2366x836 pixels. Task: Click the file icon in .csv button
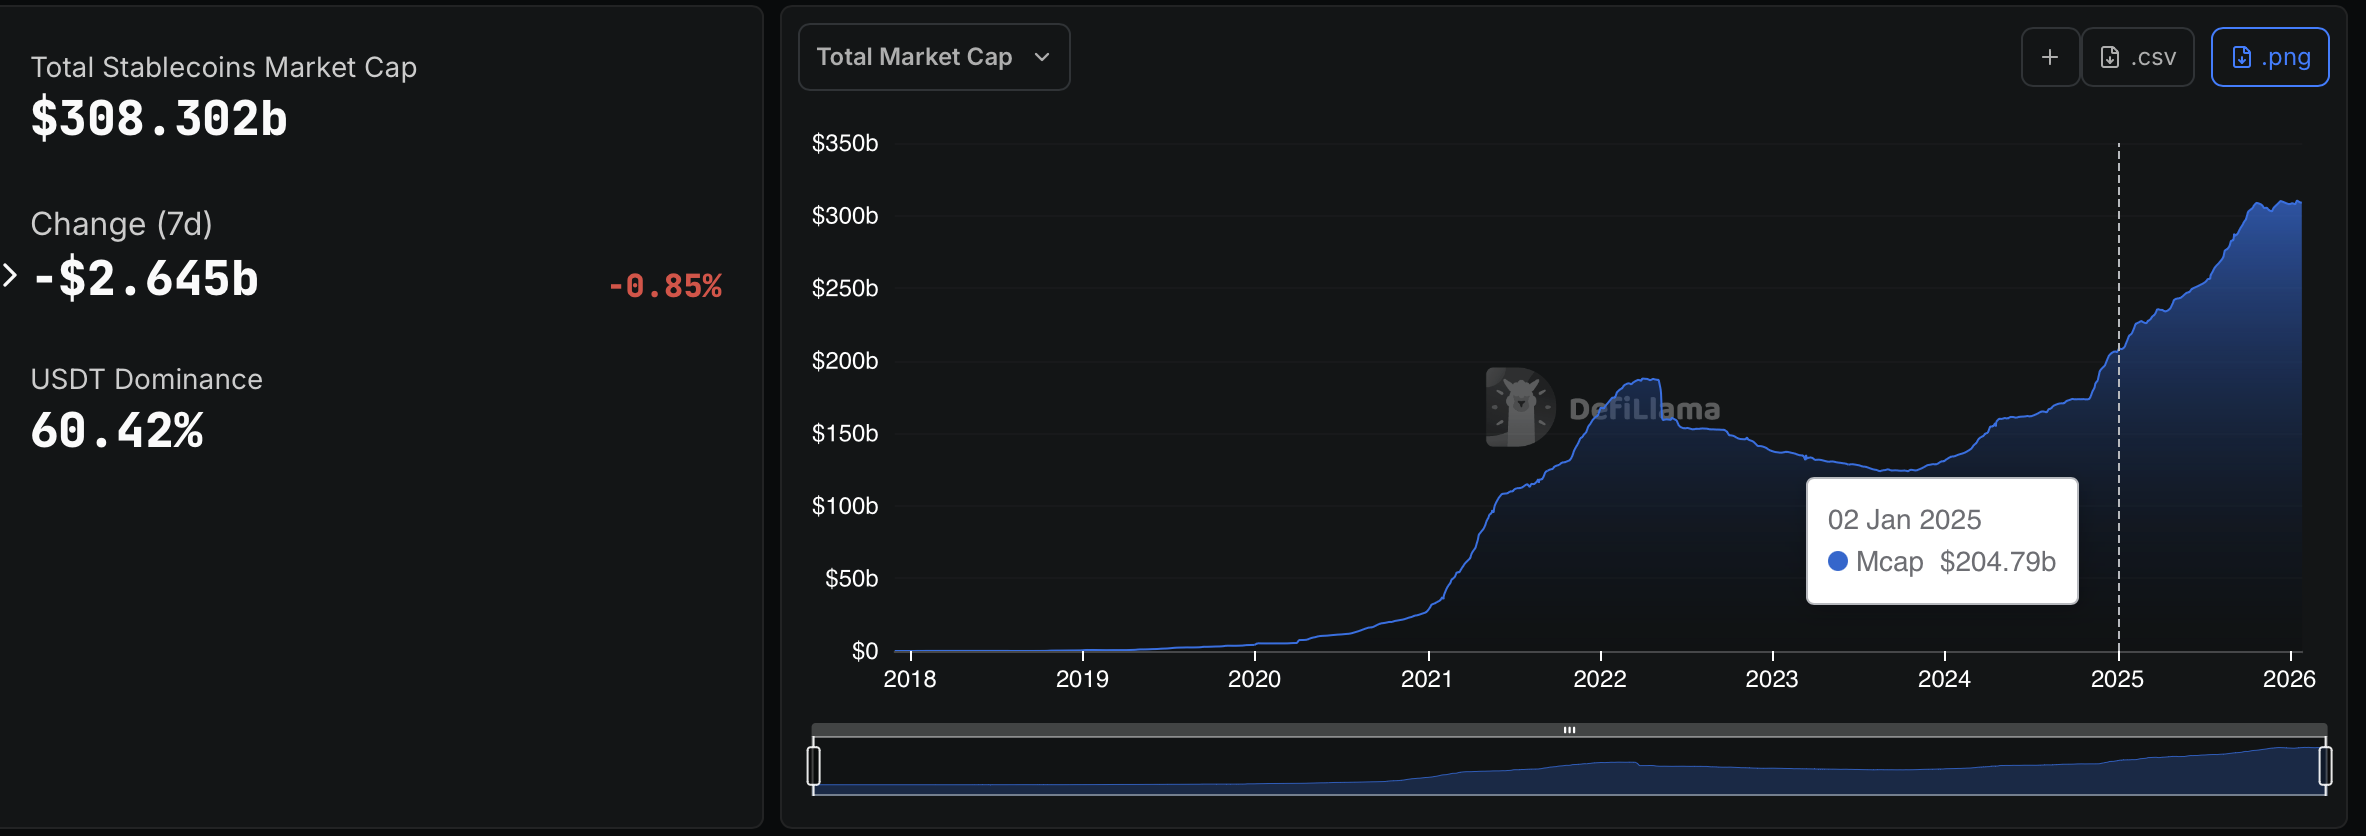(x=2110, y=58)
